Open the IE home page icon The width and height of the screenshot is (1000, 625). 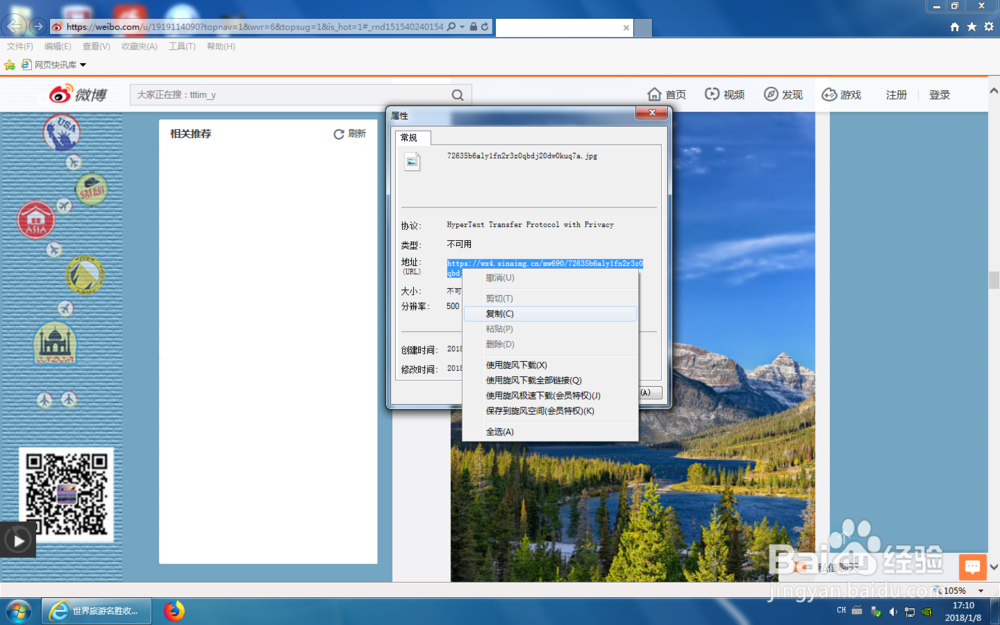pos(955,27)
